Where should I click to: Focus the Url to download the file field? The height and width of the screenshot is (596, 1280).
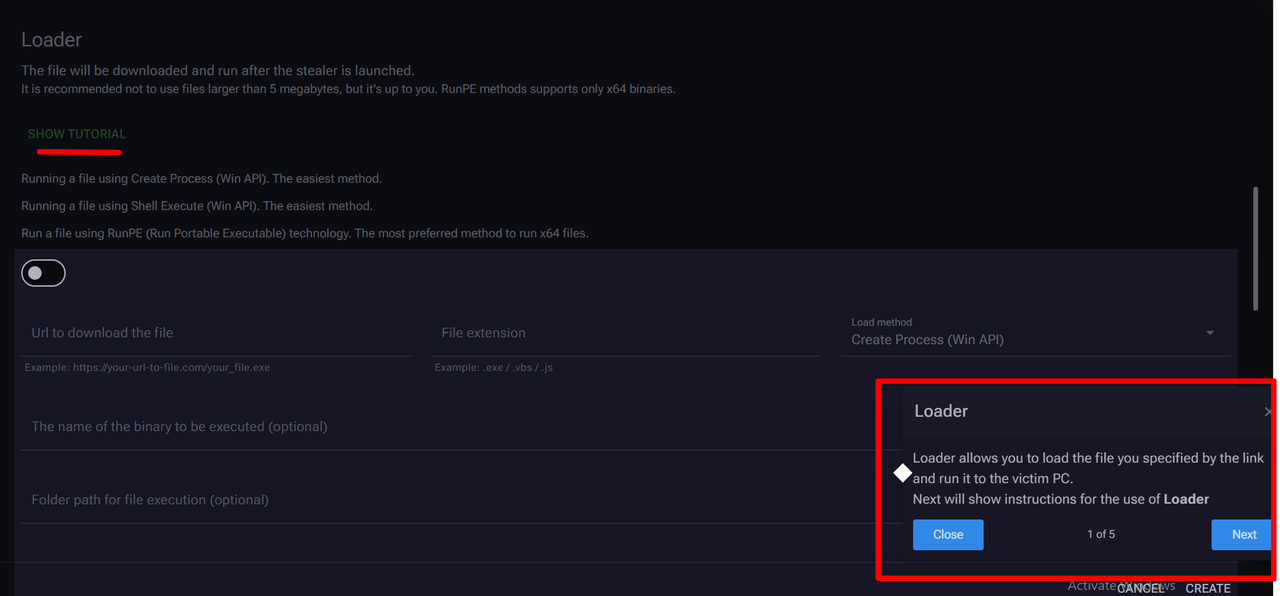pyautogui.click(x=215, y=333)
